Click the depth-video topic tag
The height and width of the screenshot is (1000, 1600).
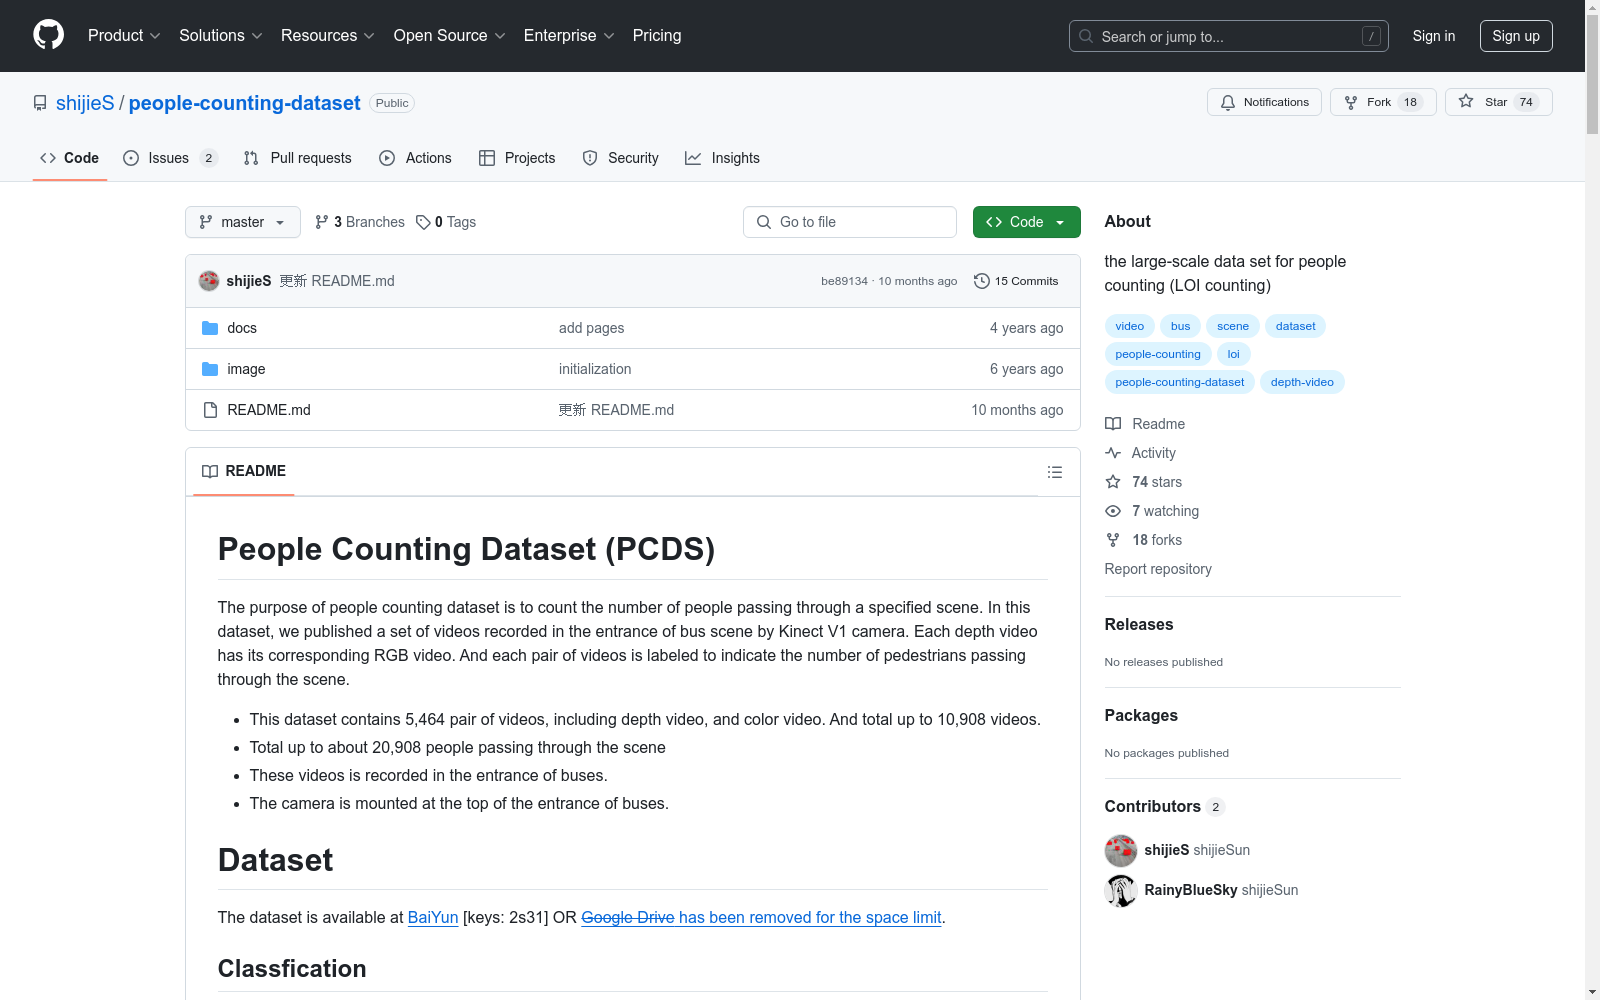(x=1302, y=382)
